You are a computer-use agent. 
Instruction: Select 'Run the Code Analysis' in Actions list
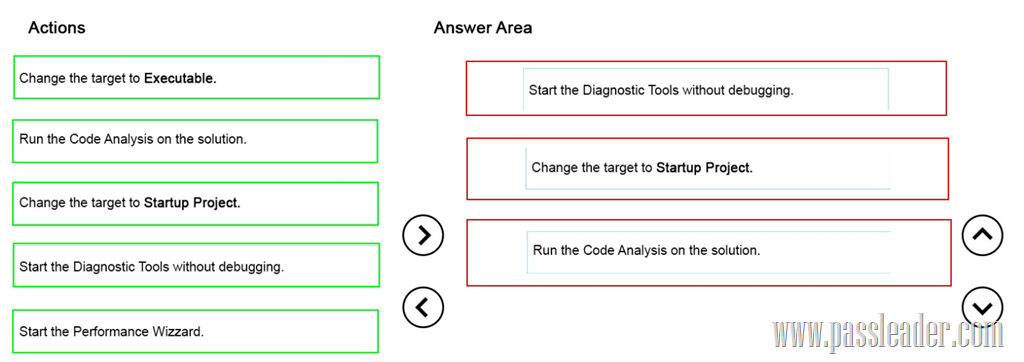pyautogui.click(x=195, y=140)
